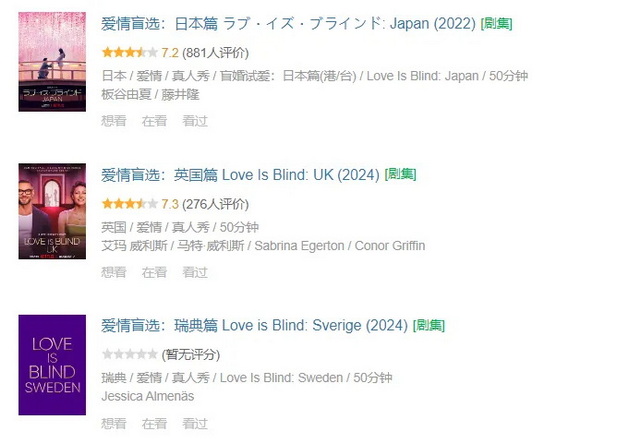Screen dimensions: 640x444
Task: Mark the Japan series as 想看
Action: [x=114, y=121]
